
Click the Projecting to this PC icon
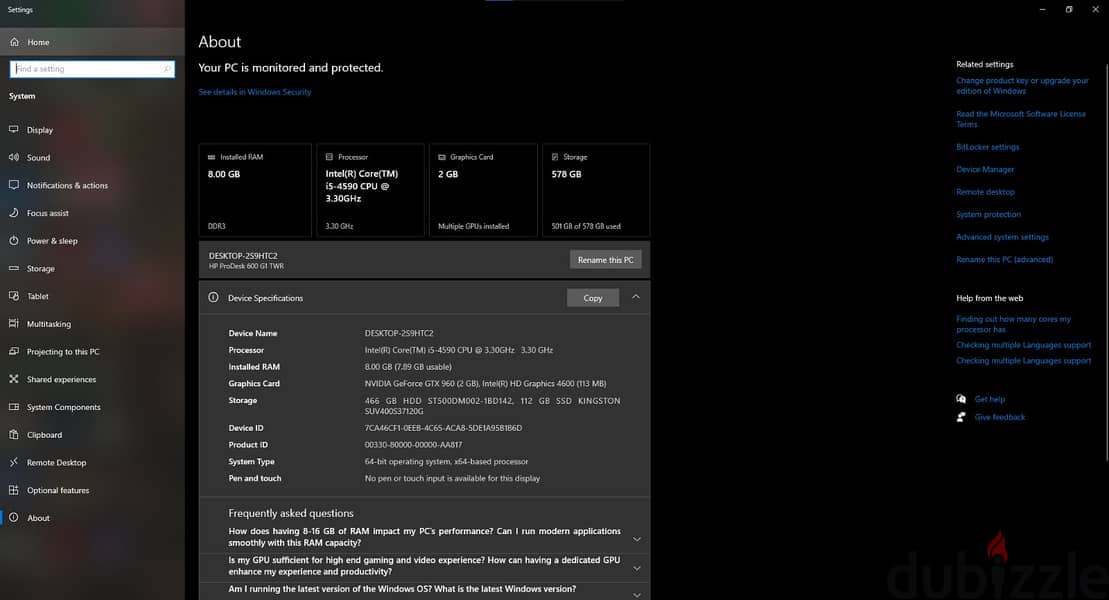tap(13, 351)
